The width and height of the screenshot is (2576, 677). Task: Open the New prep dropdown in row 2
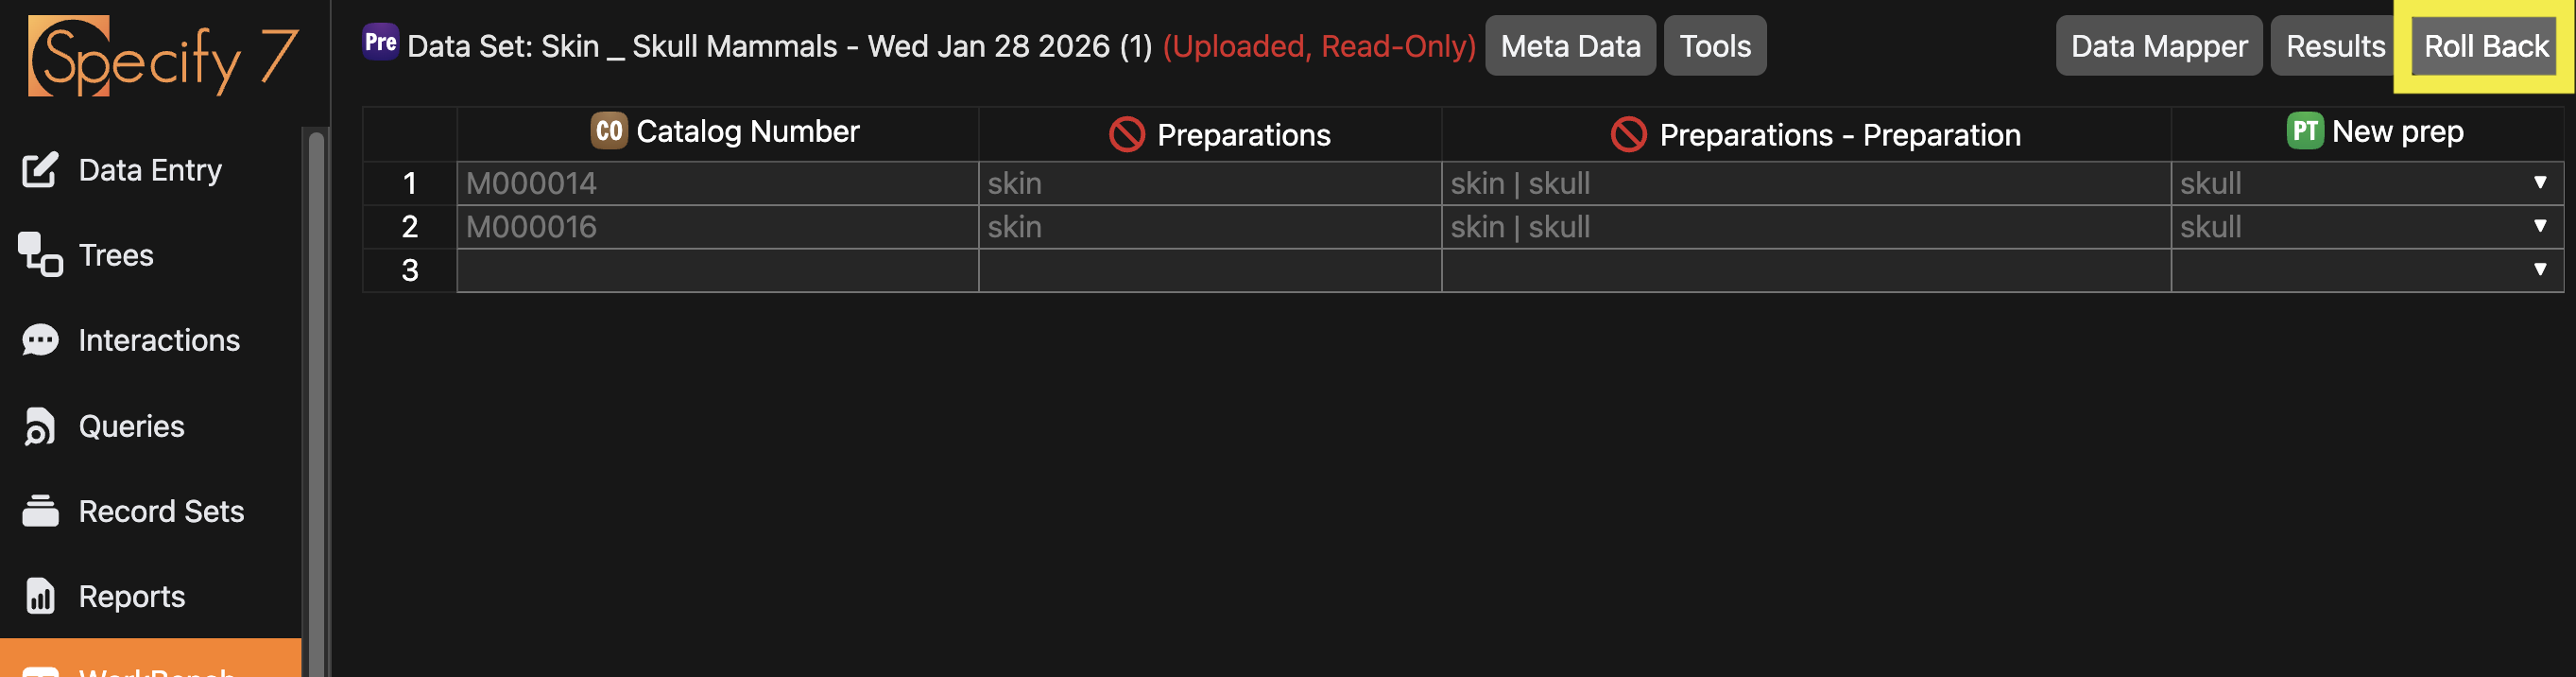point(2539,227)
